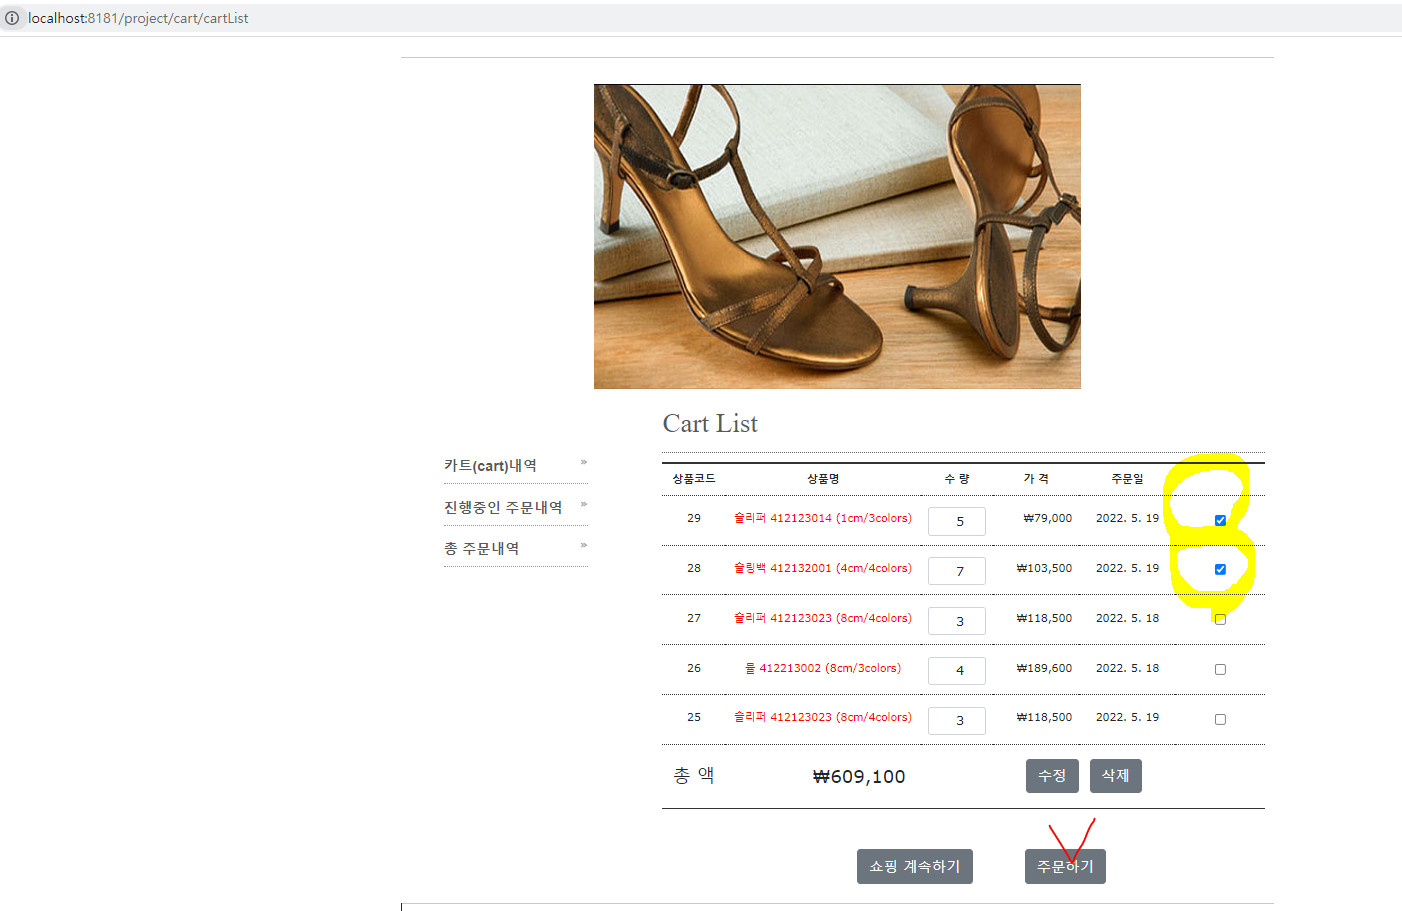Click the 주문일 column header
1402x911 pixels.
[x=1127, y=479]
